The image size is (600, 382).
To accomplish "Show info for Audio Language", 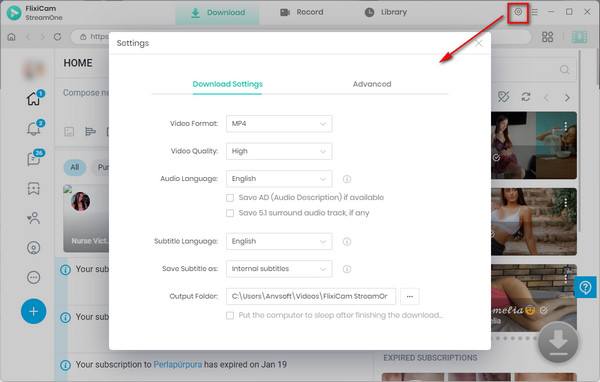I will [x=347, y=179].
